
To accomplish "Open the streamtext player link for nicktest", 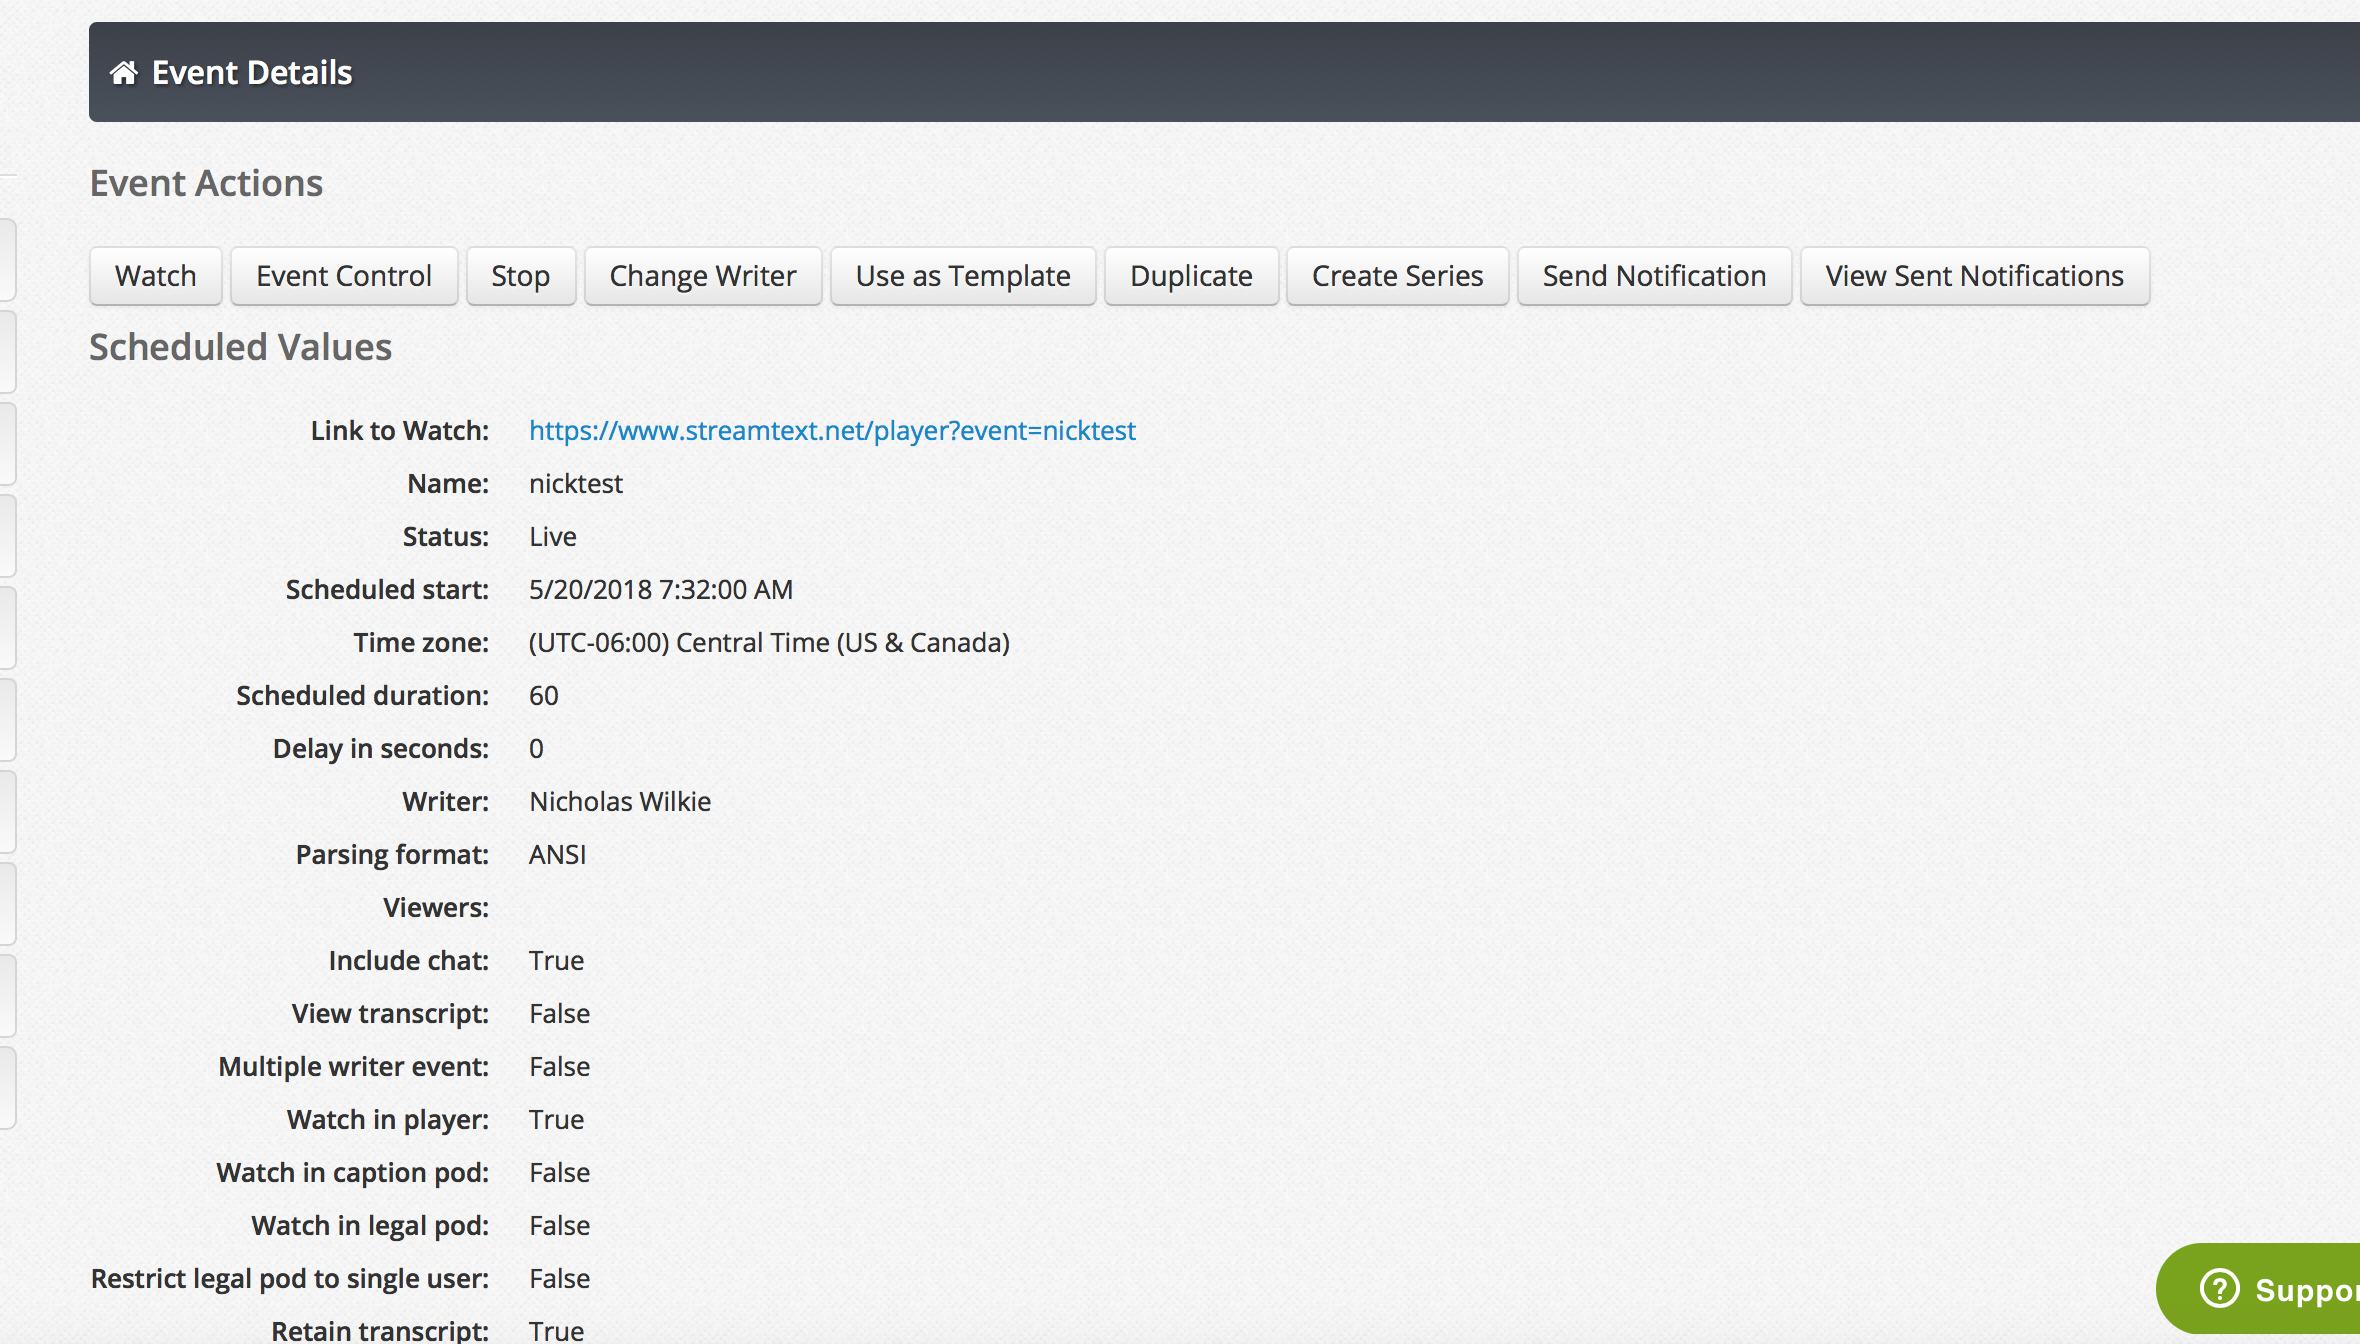I will (x=832, y=430).
